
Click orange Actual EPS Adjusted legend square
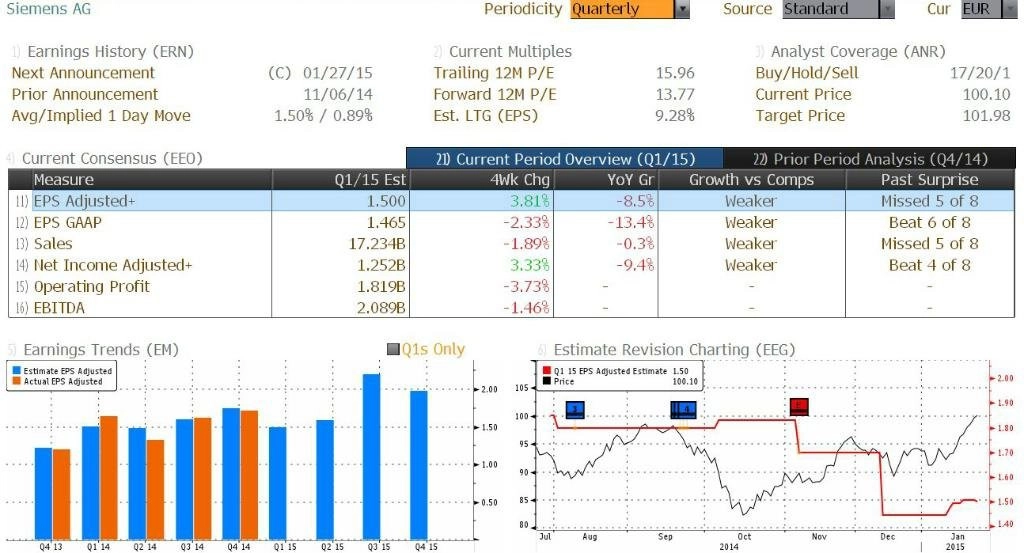click(x=16, y=381)
